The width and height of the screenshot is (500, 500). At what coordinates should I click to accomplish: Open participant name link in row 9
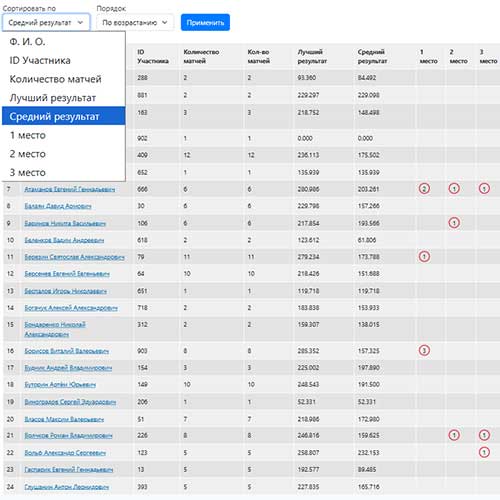[x=65, y=223]
